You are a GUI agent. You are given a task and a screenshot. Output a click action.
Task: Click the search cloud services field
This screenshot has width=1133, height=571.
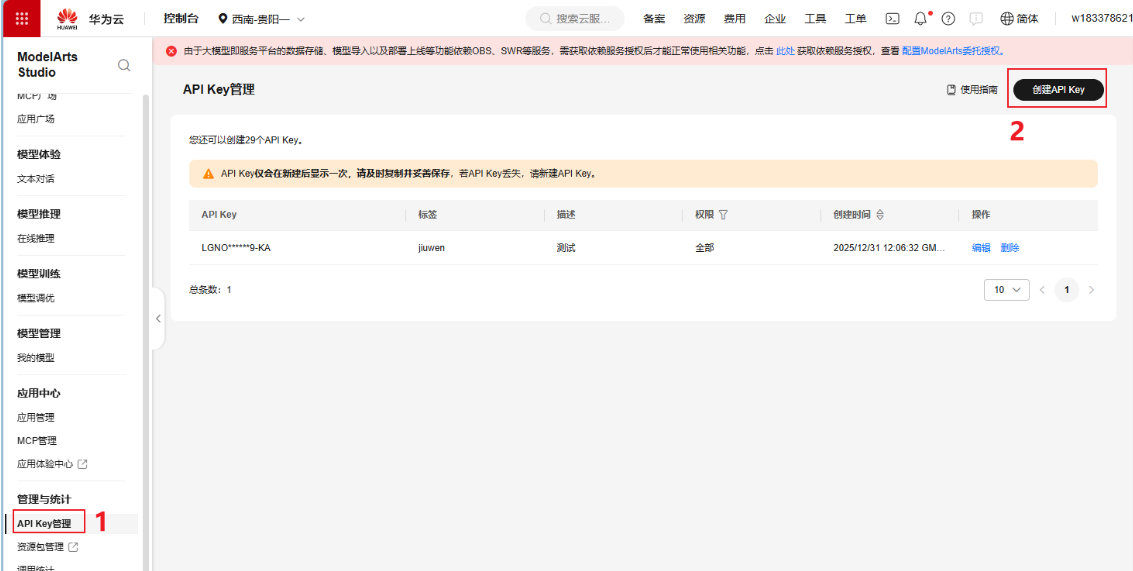(574, 19)
